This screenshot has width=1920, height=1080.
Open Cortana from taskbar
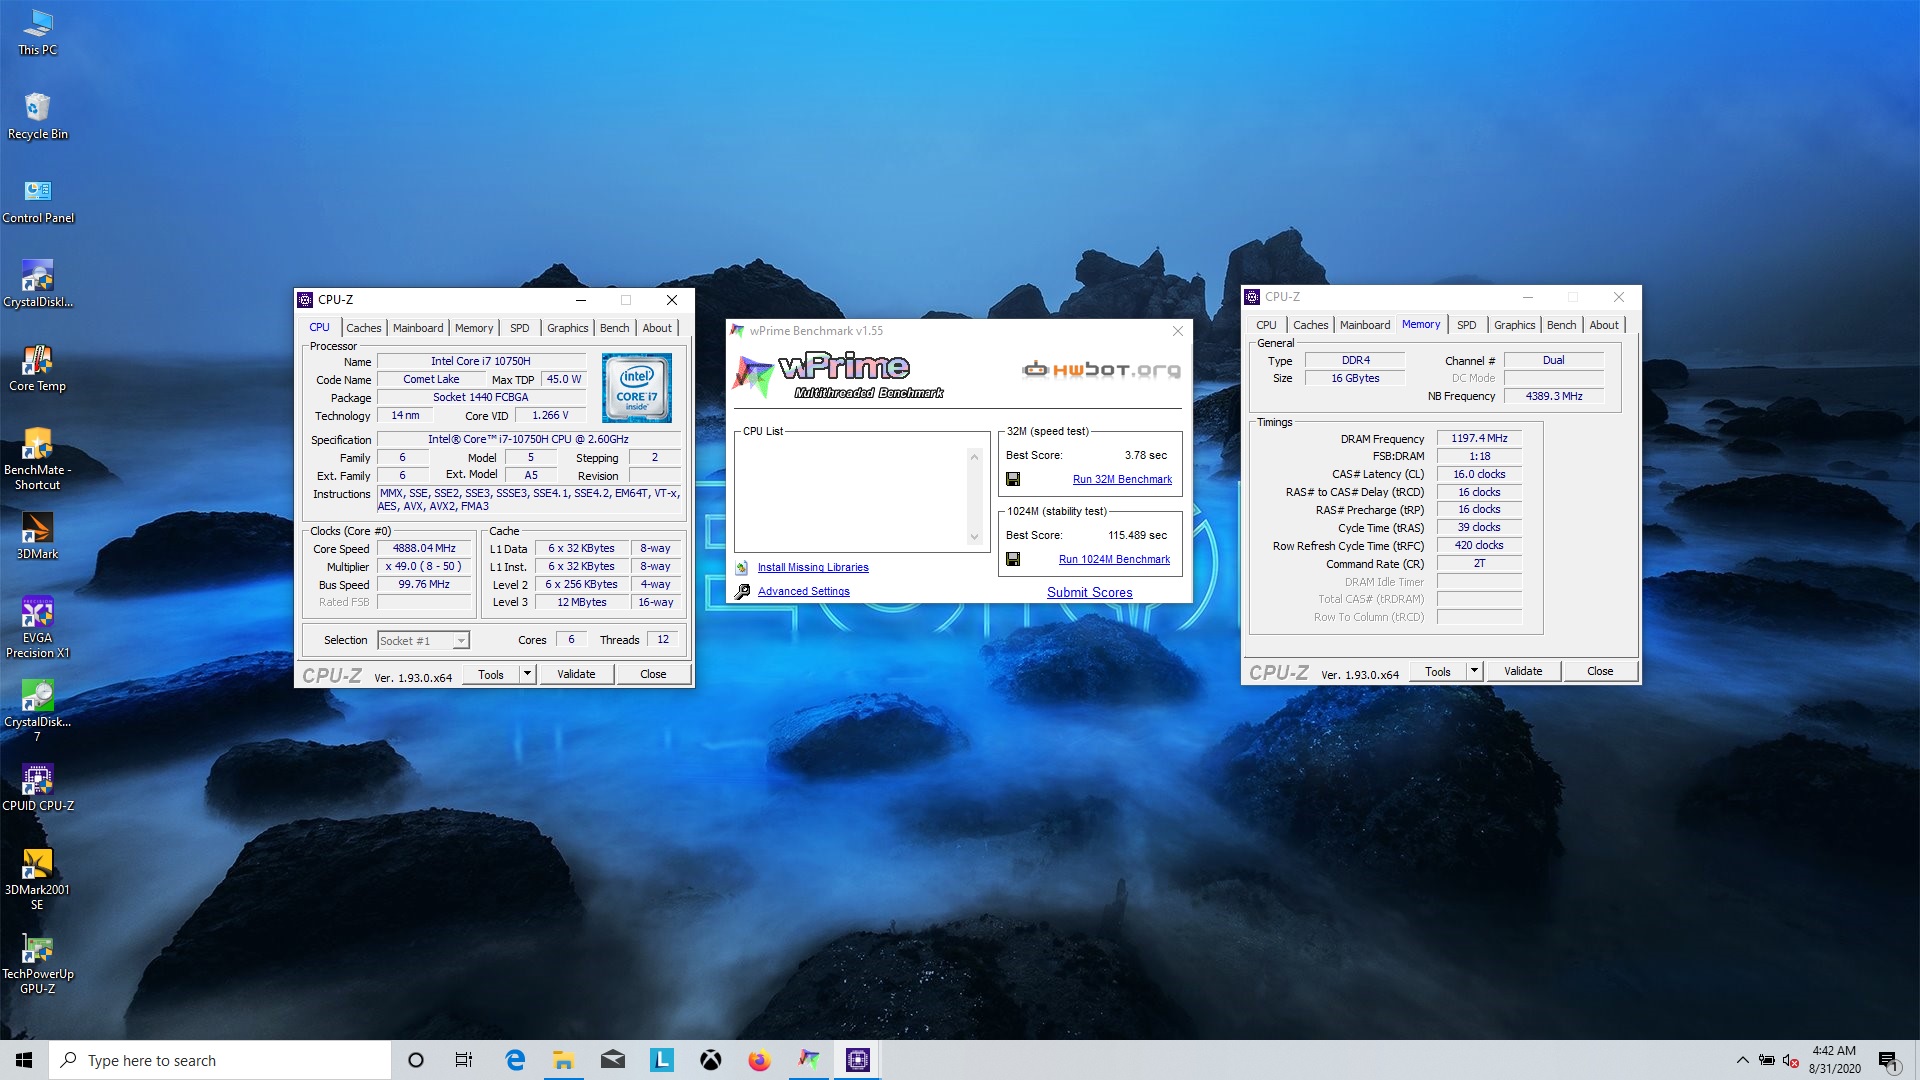(416, 1060)
